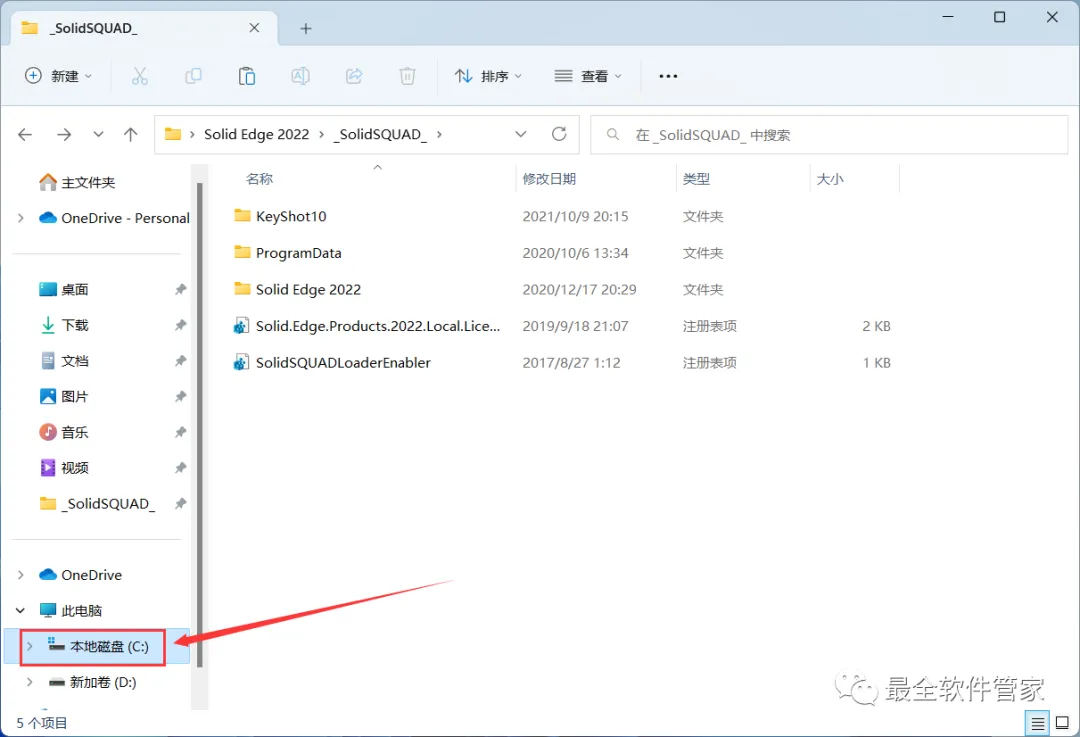Open 下载 Downloads quick access
This screenshot has height=737, width=1080.
(x=64, y=325)
